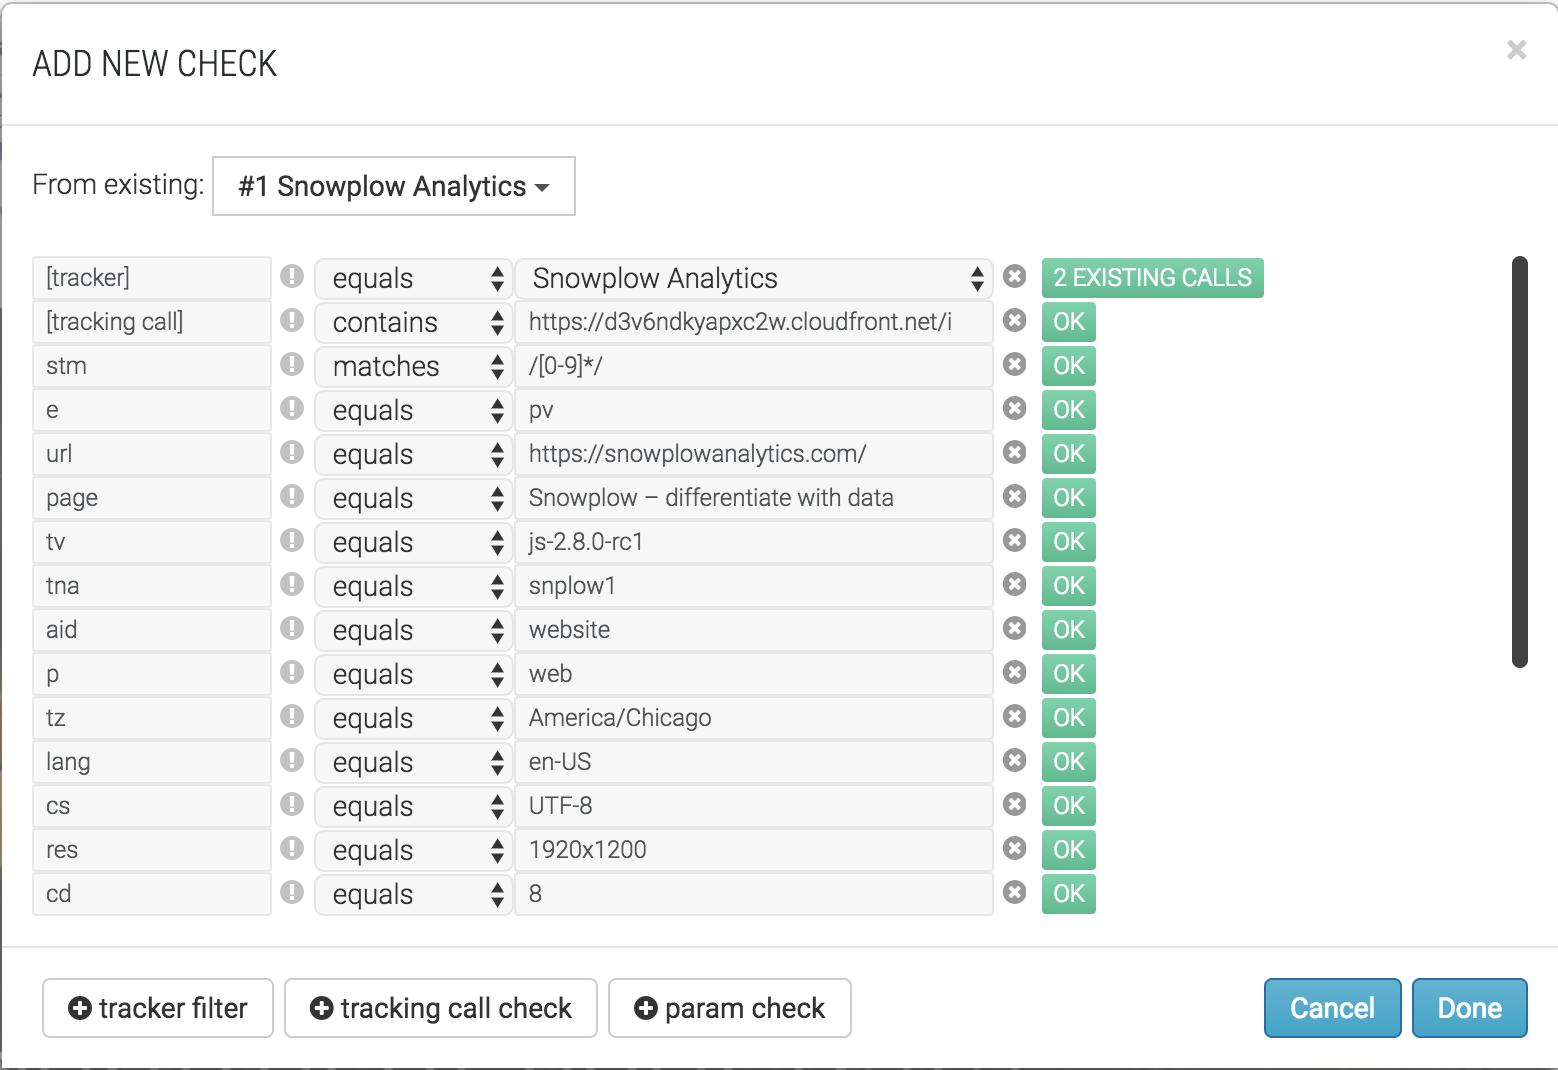Remove the cd row via its x icon
Image resolution: width=1558 pixels, height=1070 pixels.
[x=1014, y=893]
